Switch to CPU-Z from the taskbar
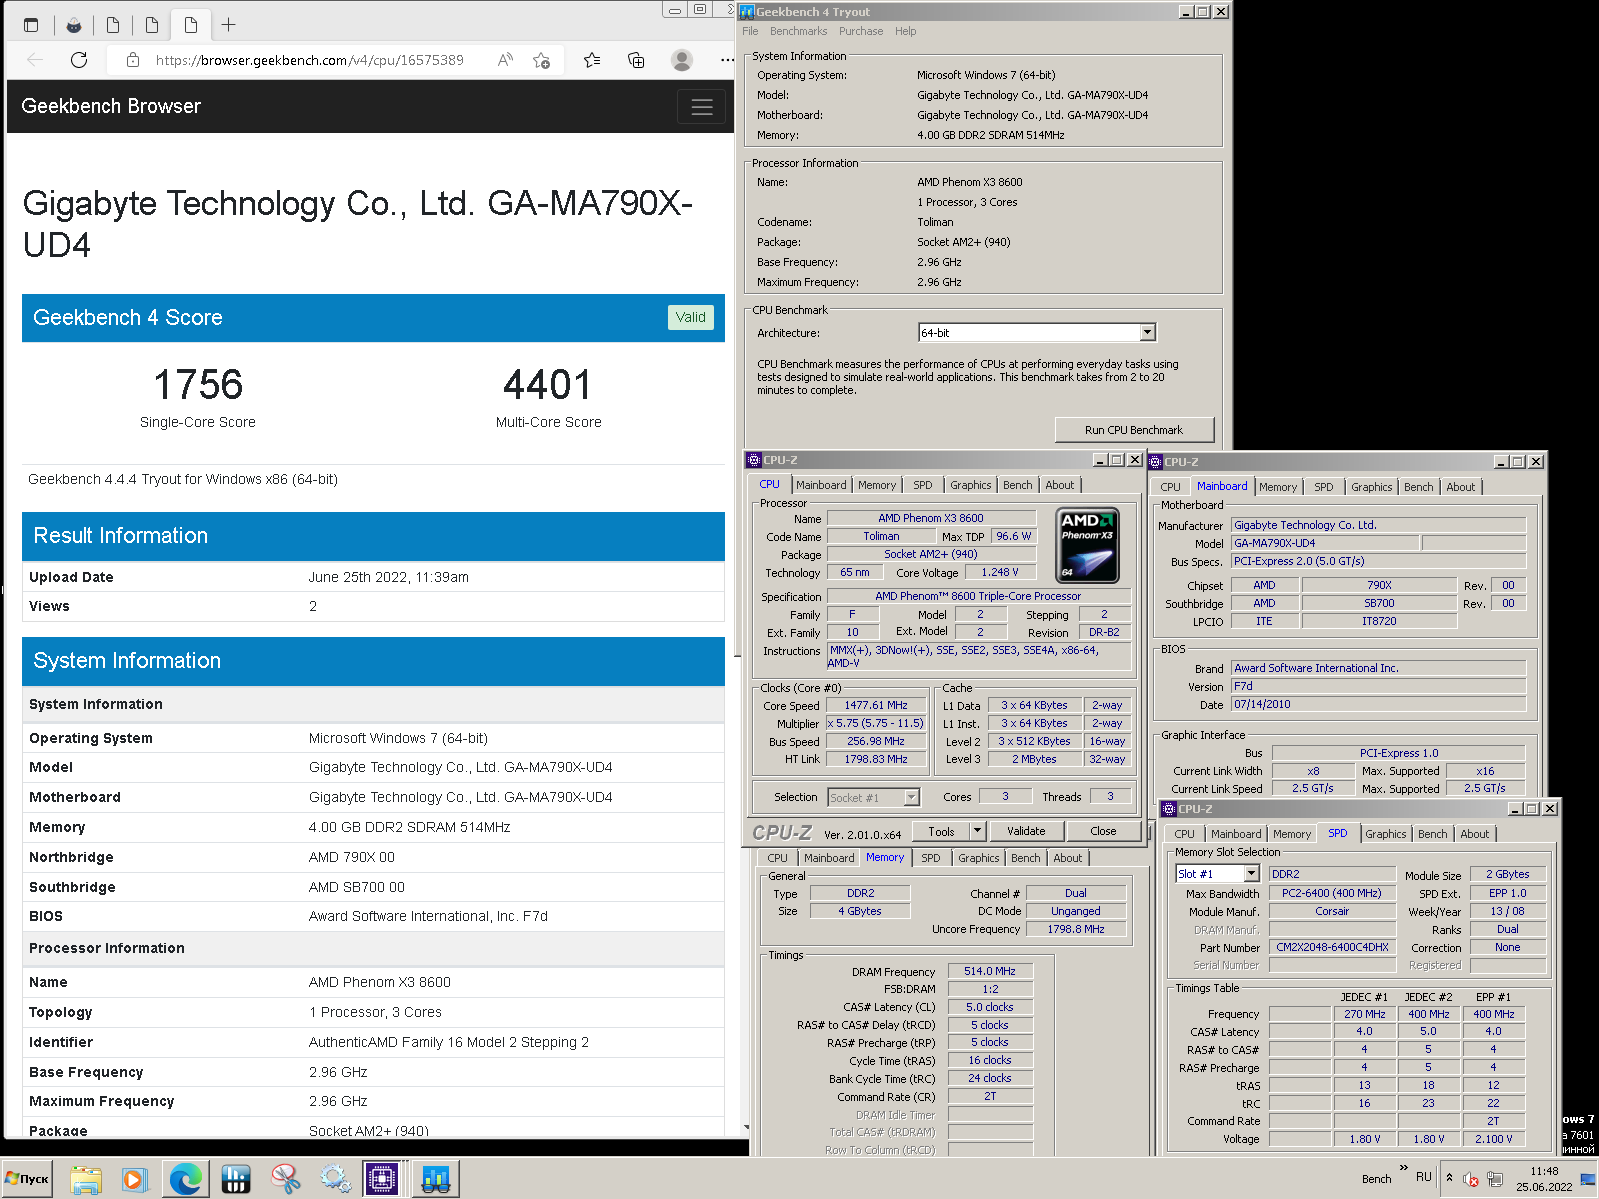Viewport: 1599px width, 1199px height. click(382, 1180)
